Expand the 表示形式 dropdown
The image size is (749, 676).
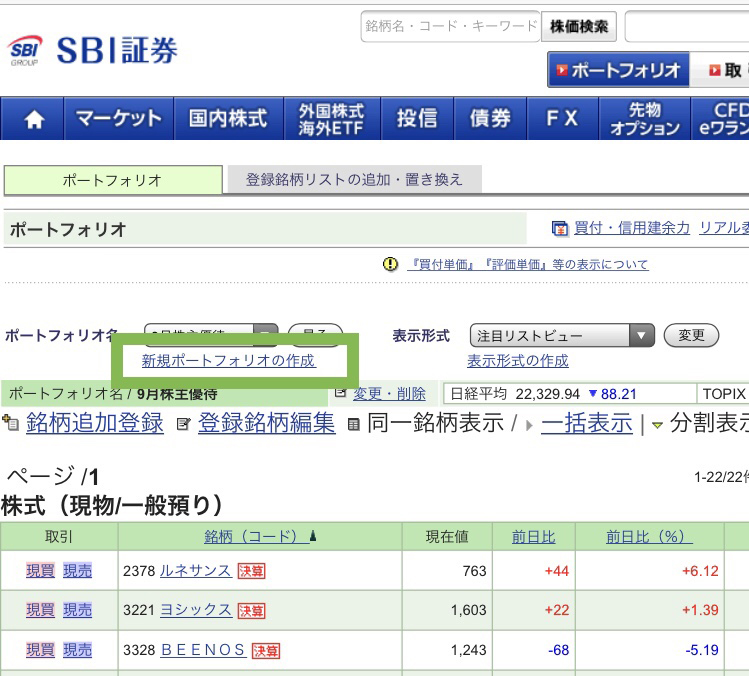point(562,335)
